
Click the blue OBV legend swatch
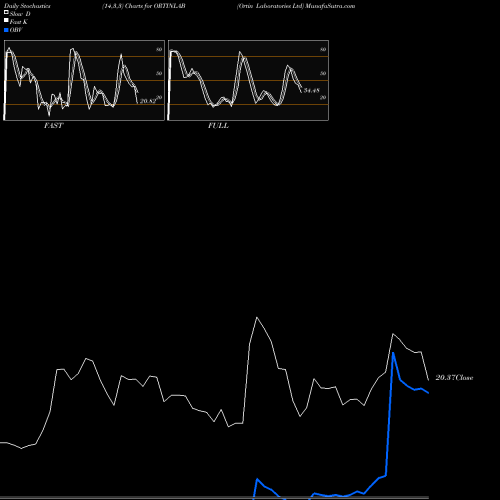(x=6, y=30)
